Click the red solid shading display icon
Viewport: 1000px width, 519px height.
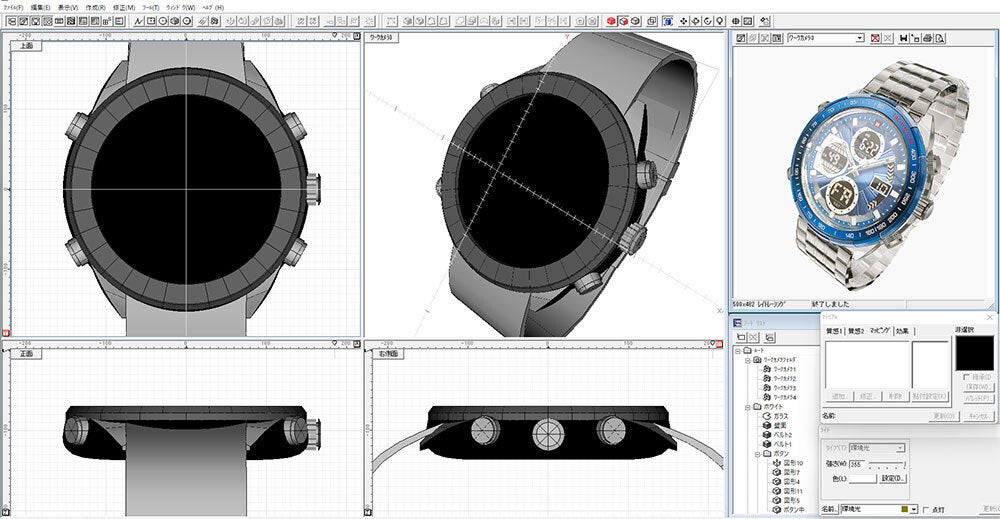(610, 20)
